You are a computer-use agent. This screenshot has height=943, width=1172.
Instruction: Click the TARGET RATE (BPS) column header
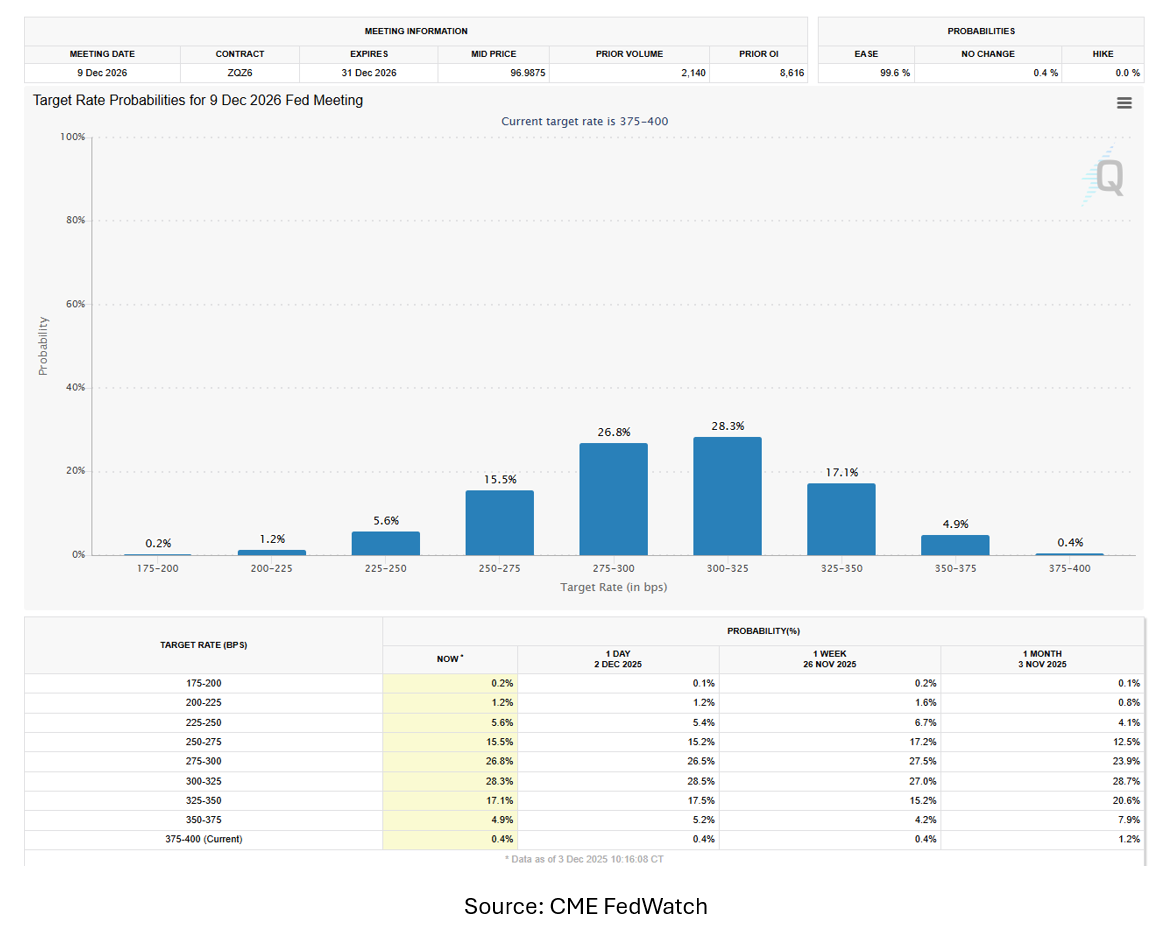tap(203, 645)
